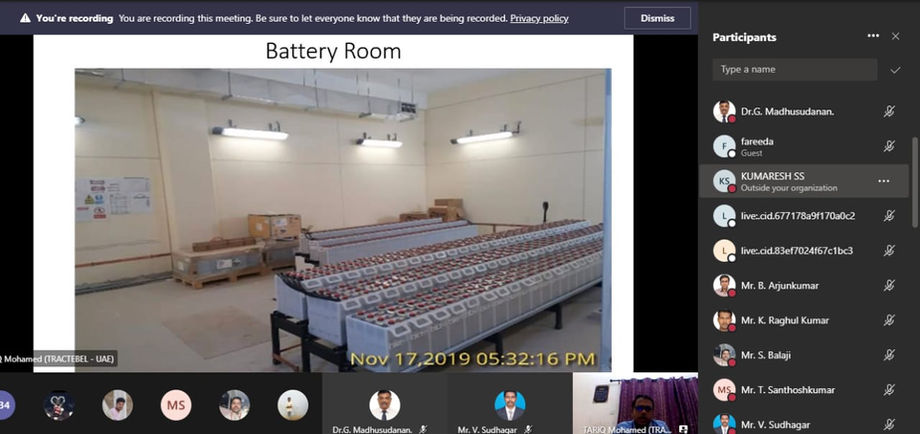Screen dimensions: 920x434
Task: Close the Participants panel
Action: (x=895, y=36)
